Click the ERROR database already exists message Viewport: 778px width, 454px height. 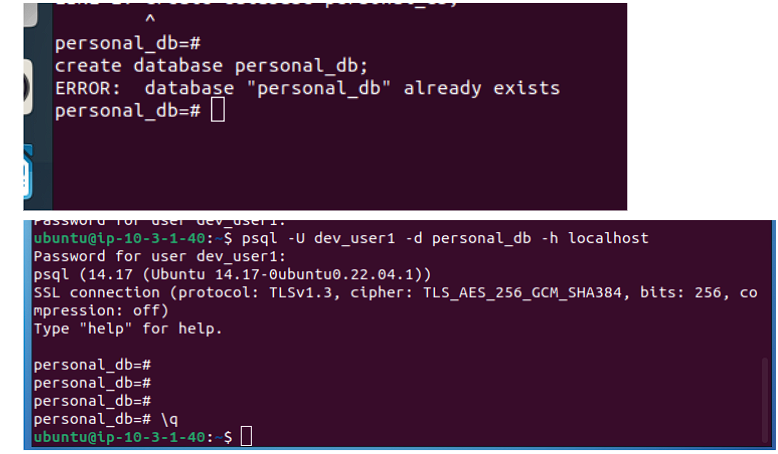(x=307, y=88)
